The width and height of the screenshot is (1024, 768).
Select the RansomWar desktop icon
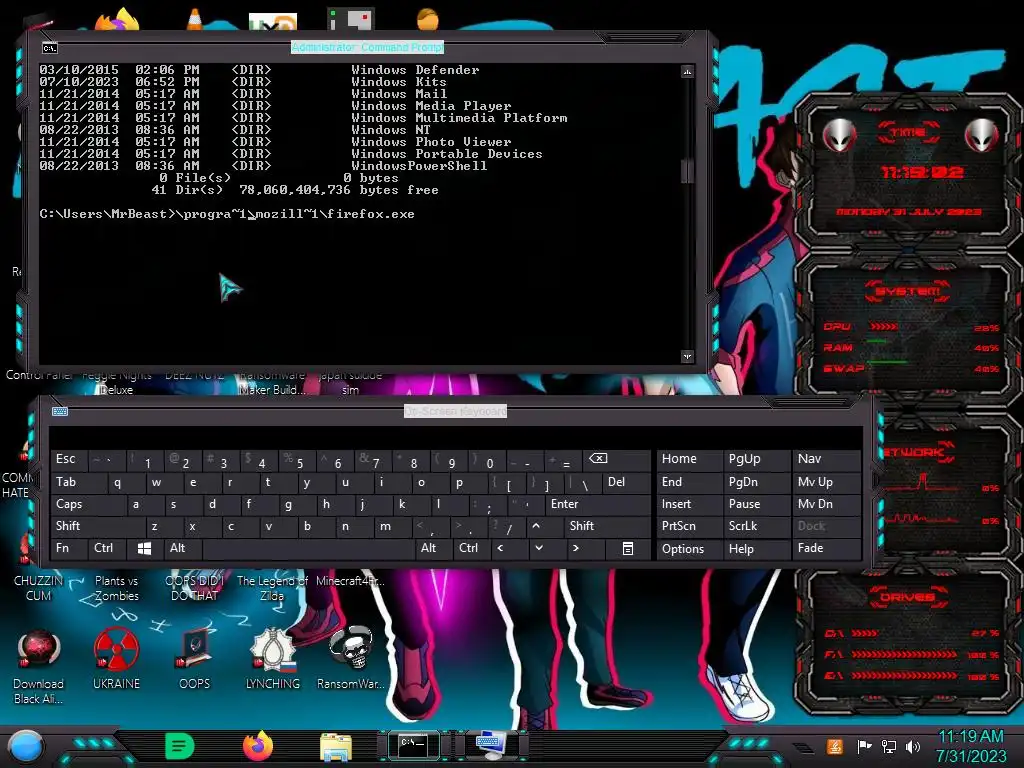coord(351,660)
